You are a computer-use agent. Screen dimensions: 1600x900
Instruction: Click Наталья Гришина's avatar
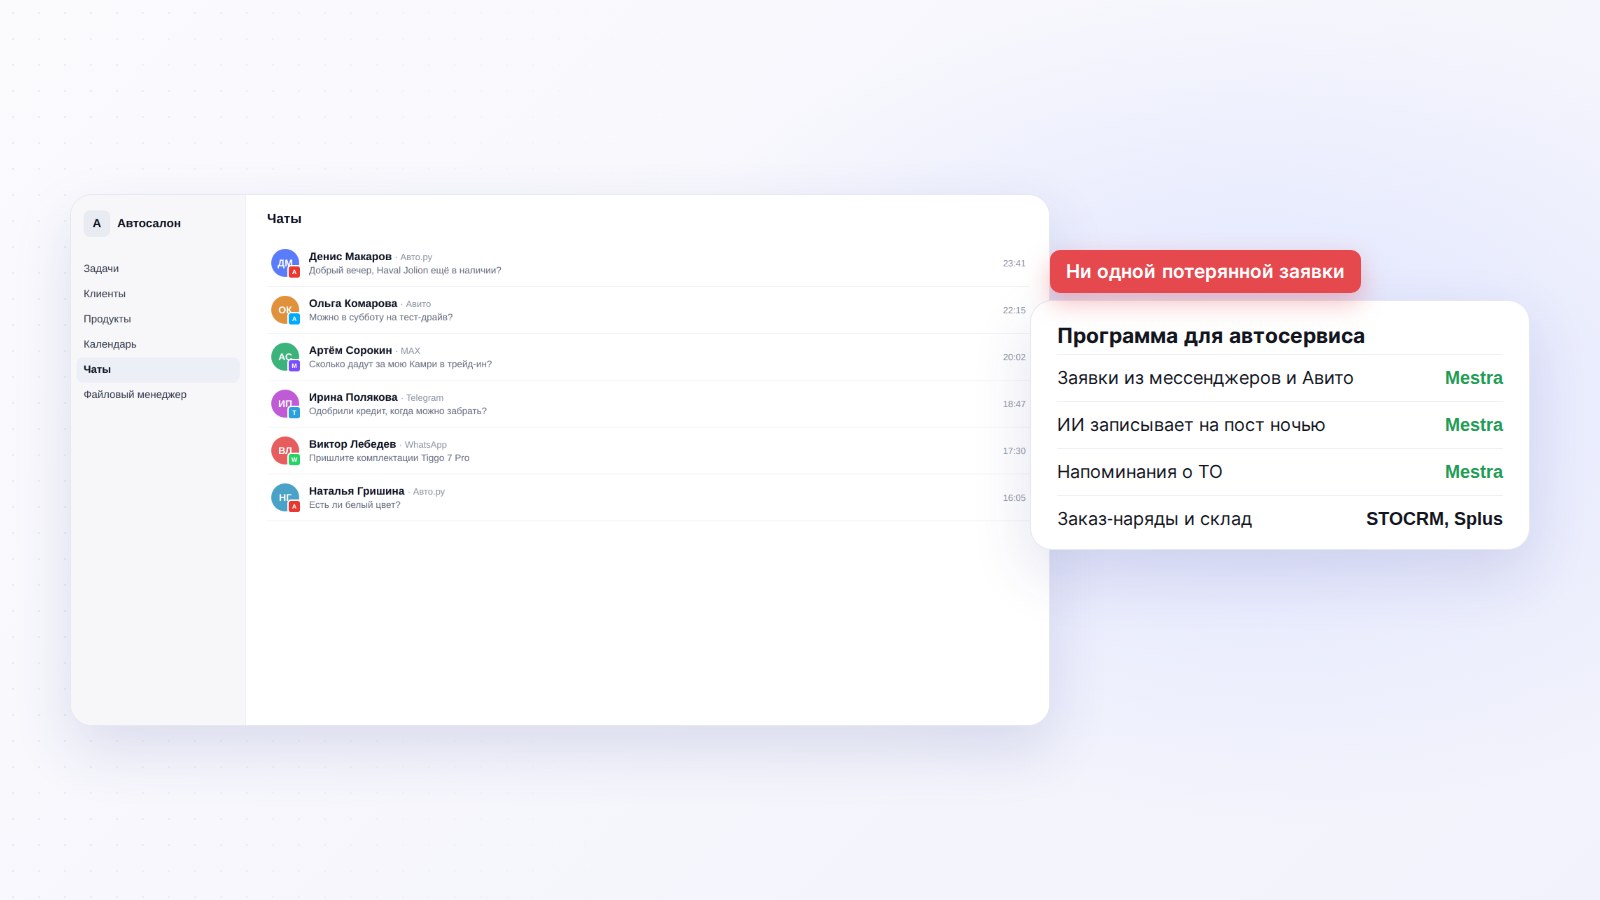click(x=285, y=498)
